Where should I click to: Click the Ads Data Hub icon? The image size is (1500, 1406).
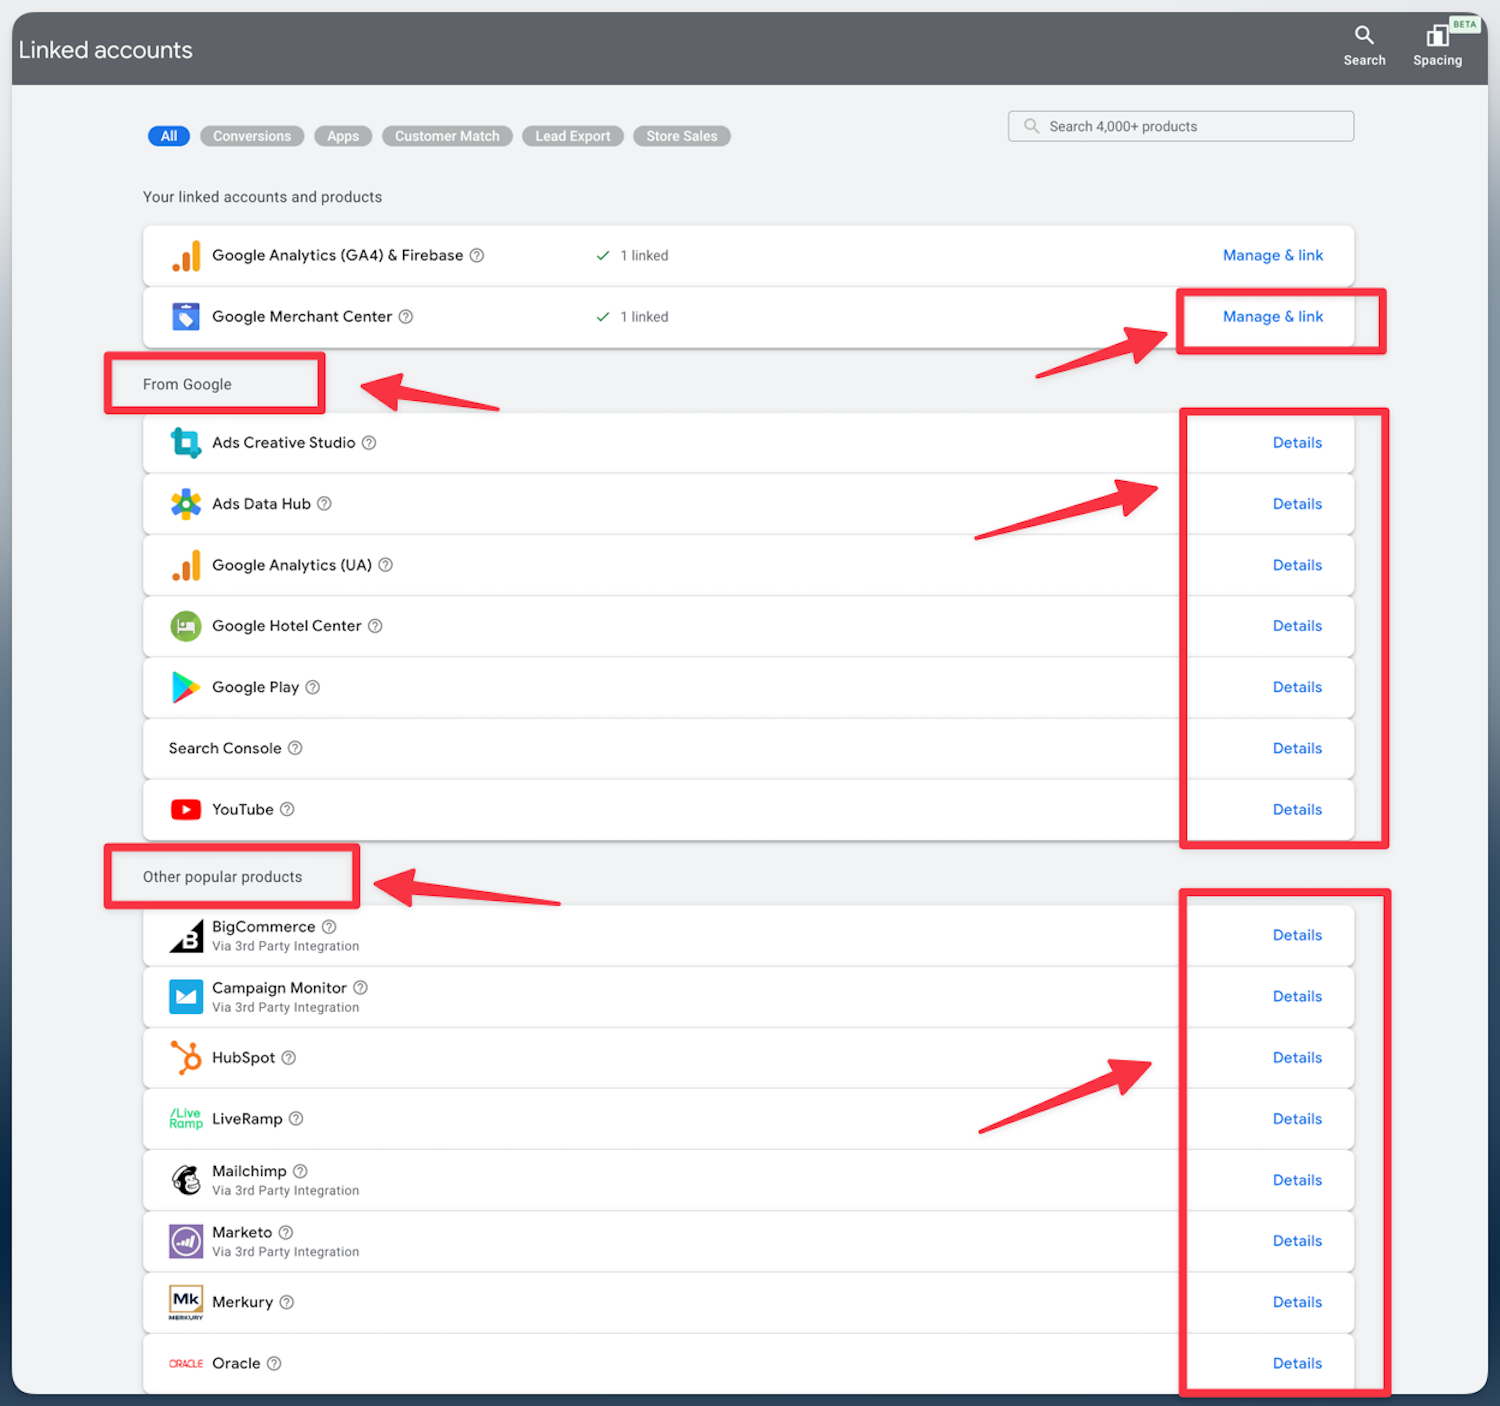[186, 504]
